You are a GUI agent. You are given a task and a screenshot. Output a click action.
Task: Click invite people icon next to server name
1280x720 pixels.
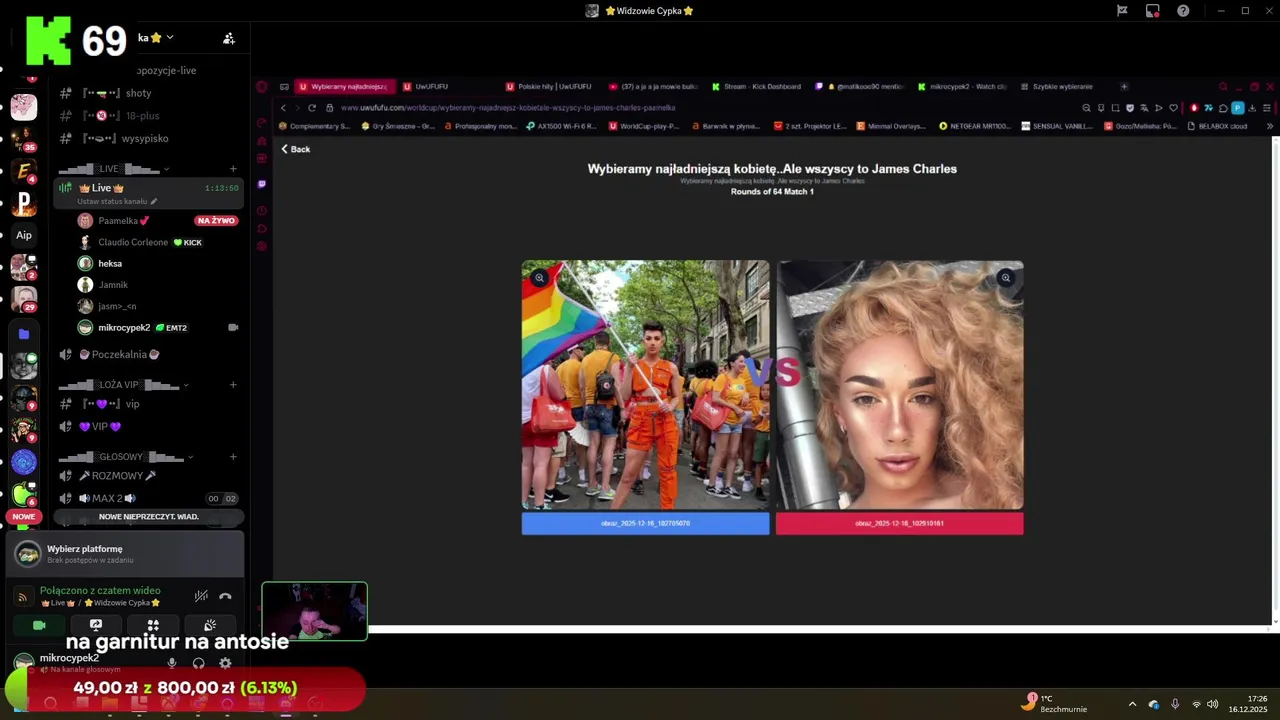tap(229, 38)
